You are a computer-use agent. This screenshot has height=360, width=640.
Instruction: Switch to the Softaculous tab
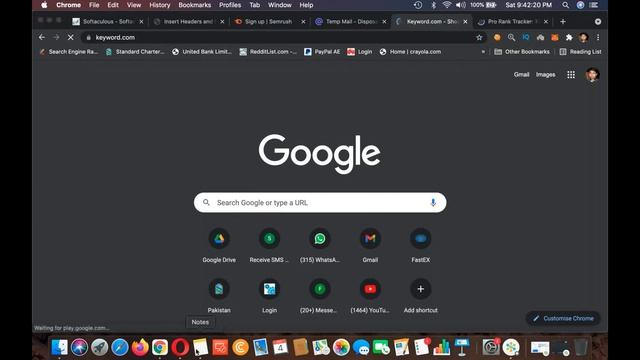click(107, 22)
